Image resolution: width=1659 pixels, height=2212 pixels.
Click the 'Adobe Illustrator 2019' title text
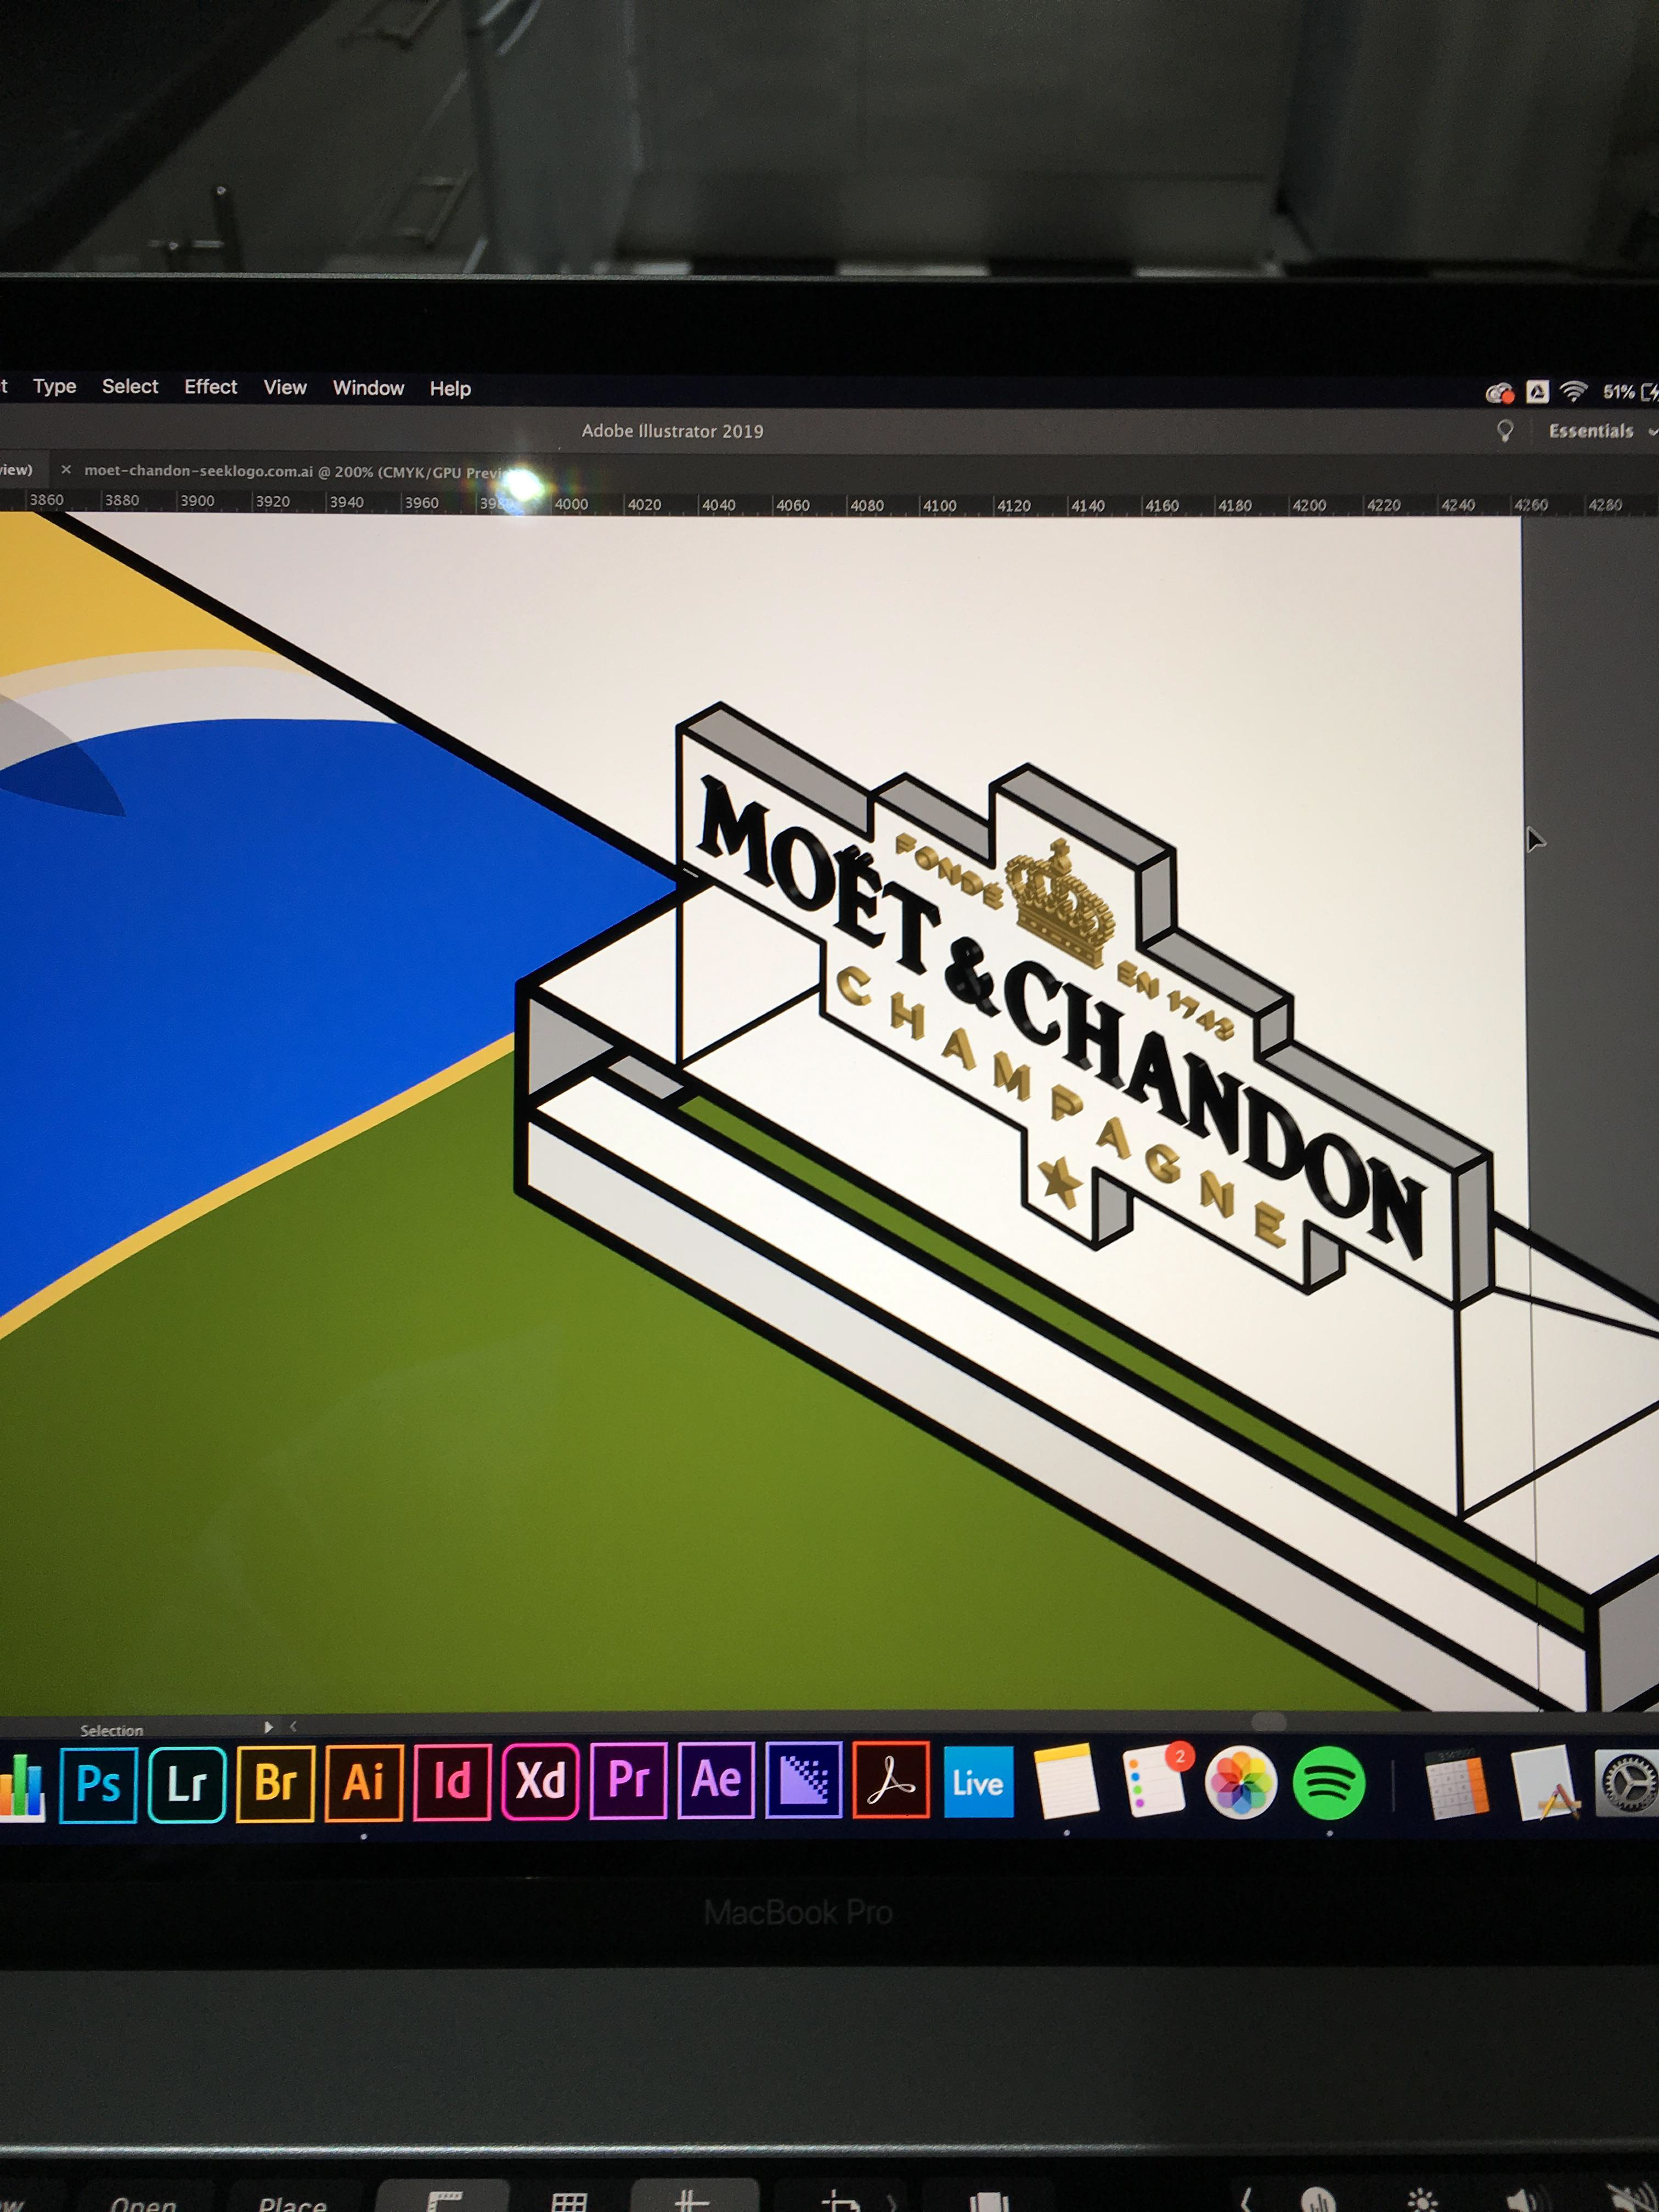[x=672, y=431]
